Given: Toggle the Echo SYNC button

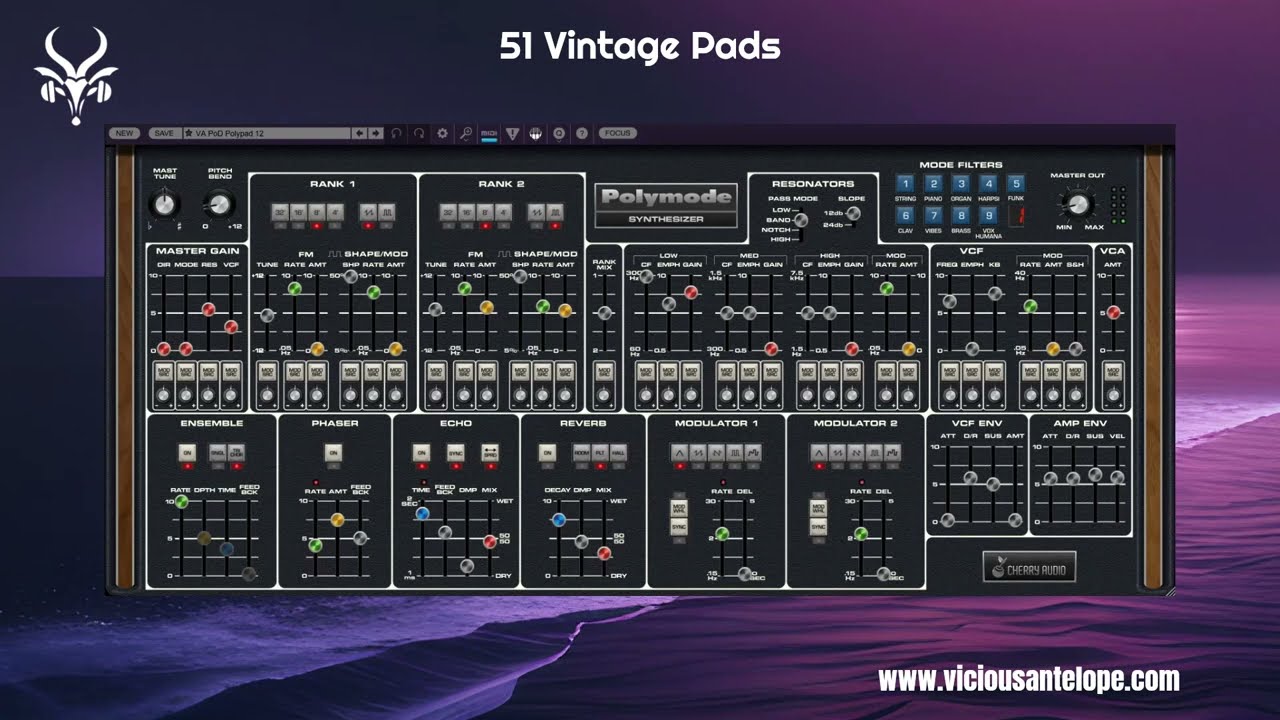Looking at the screenshot, I should 455,453.
